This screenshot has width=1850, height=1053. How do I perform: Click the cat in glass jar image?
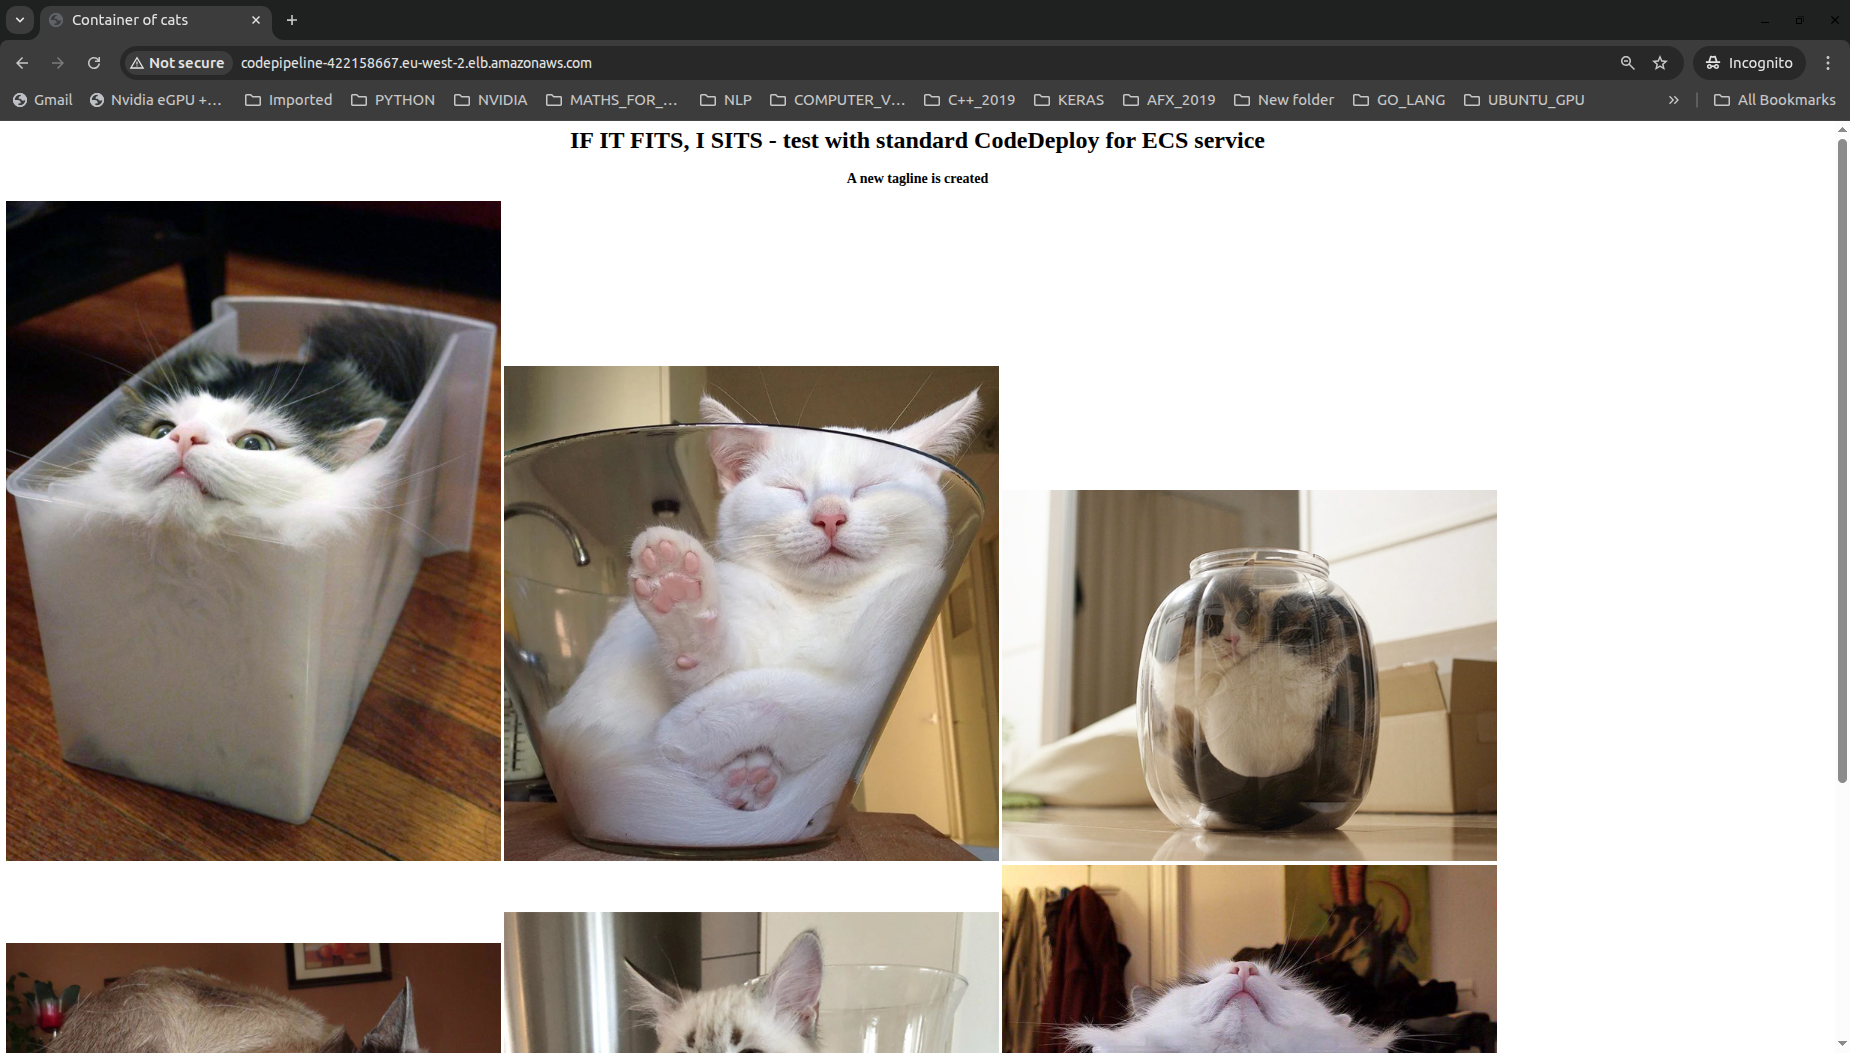point(1249,675)
